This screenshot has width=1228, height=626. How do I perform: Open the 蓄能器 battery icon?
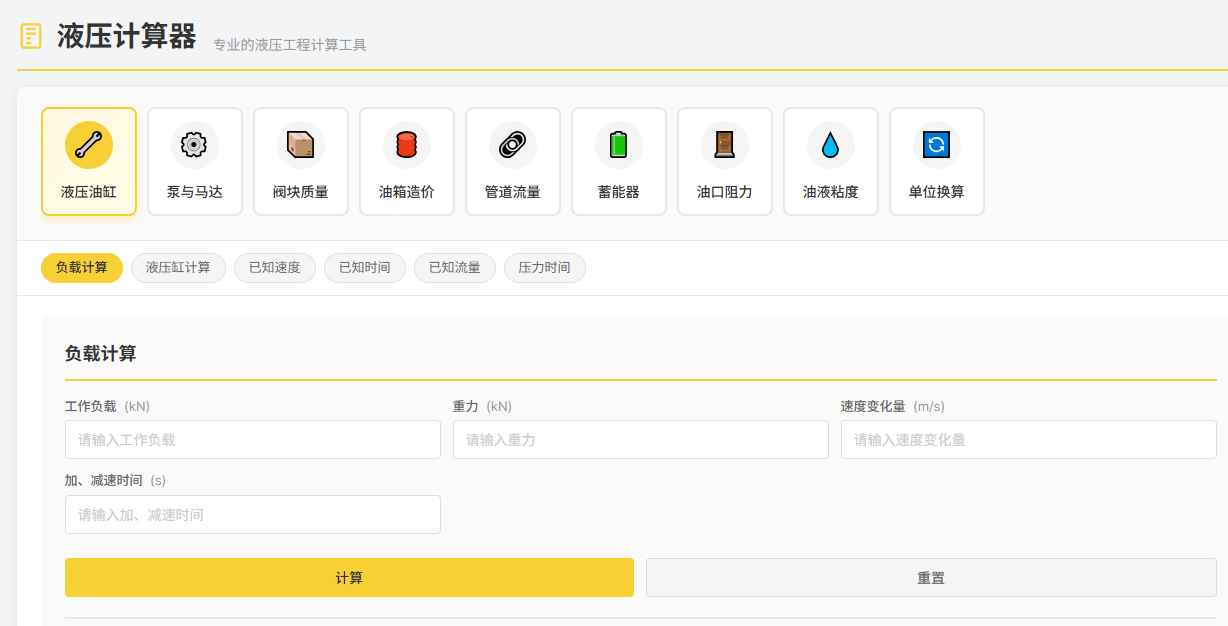click(x=619, y=145)
